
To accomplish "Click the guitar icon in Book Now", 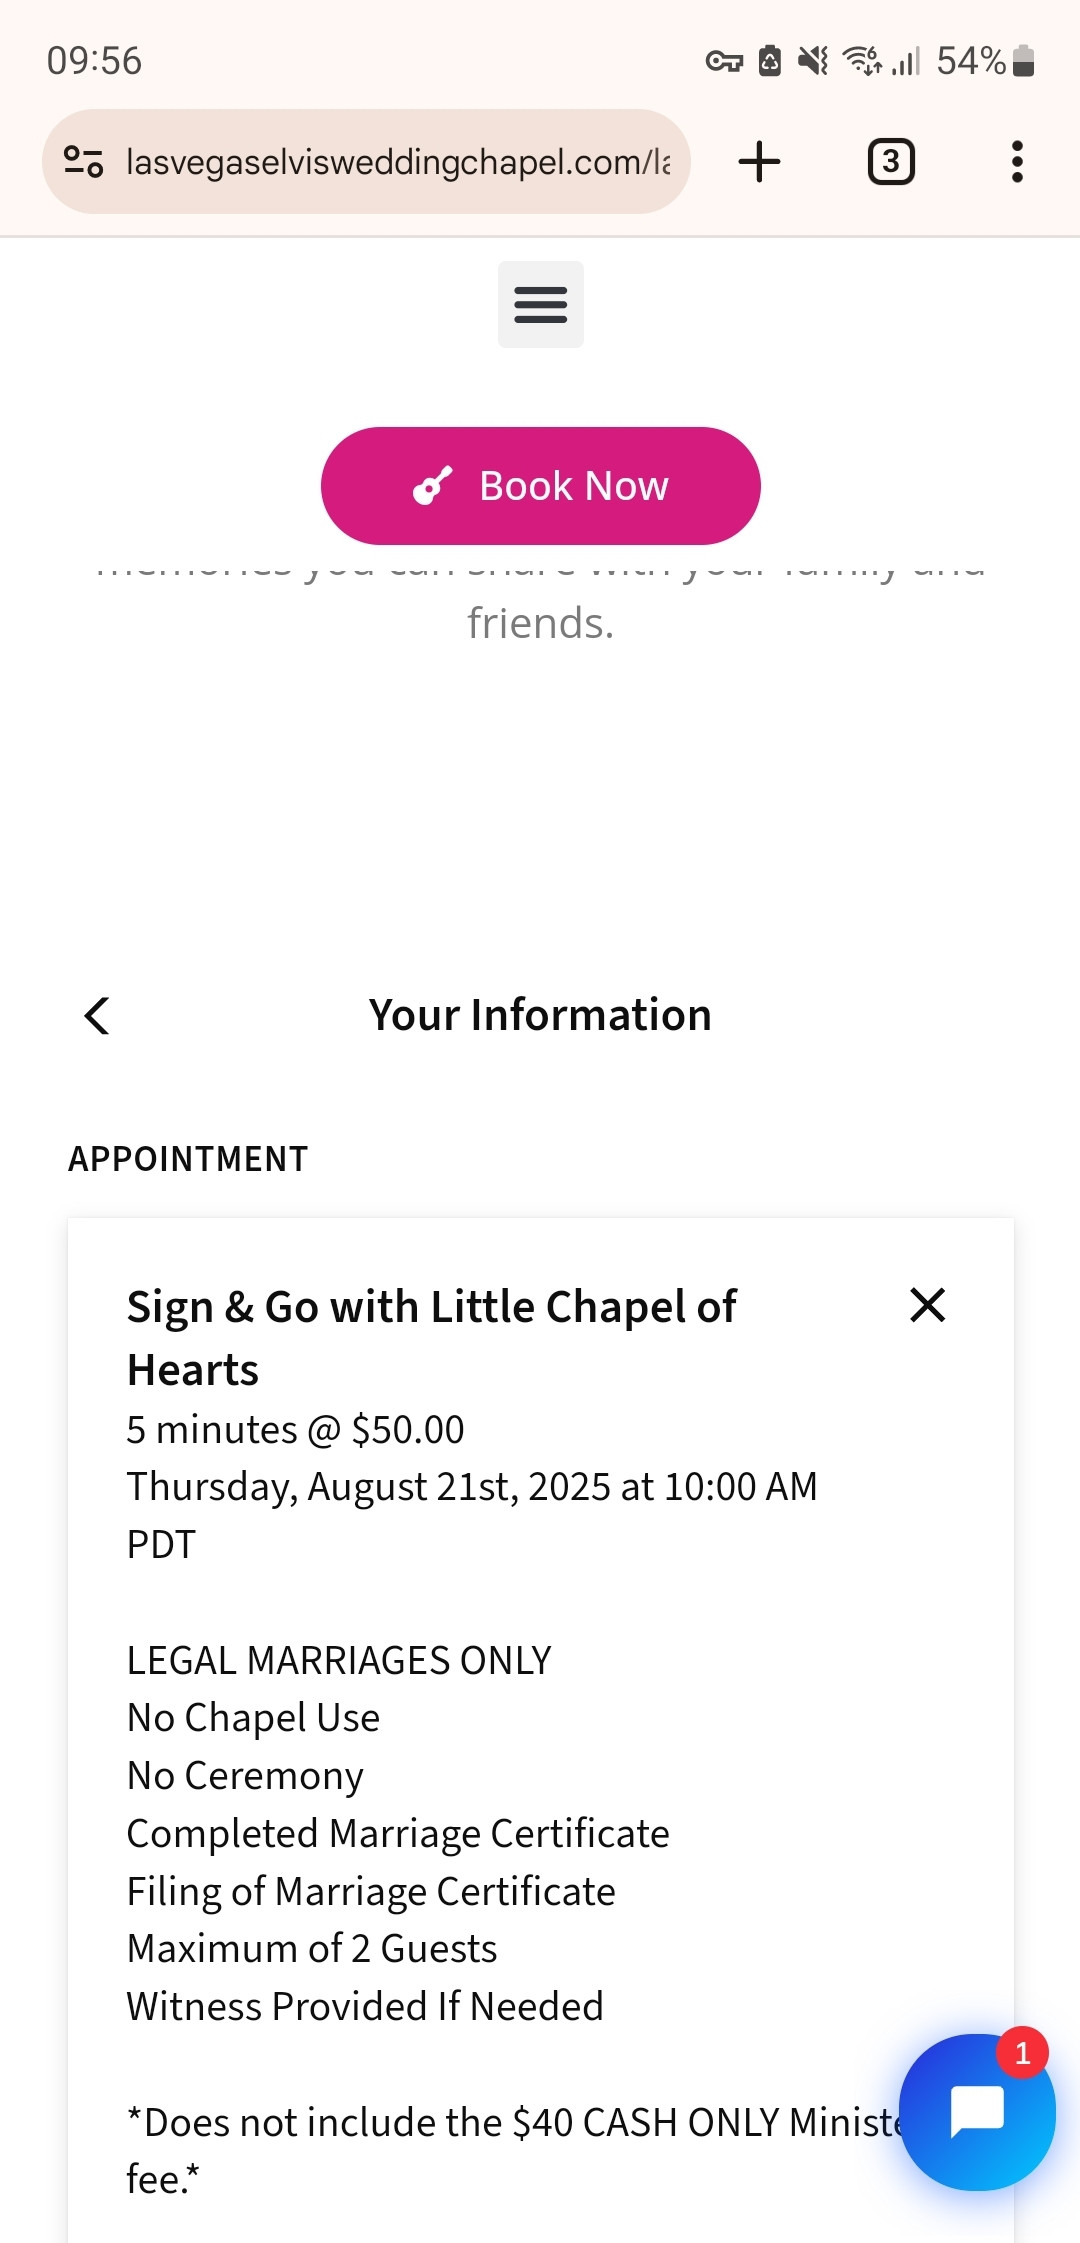I will [x=432, y=486].
